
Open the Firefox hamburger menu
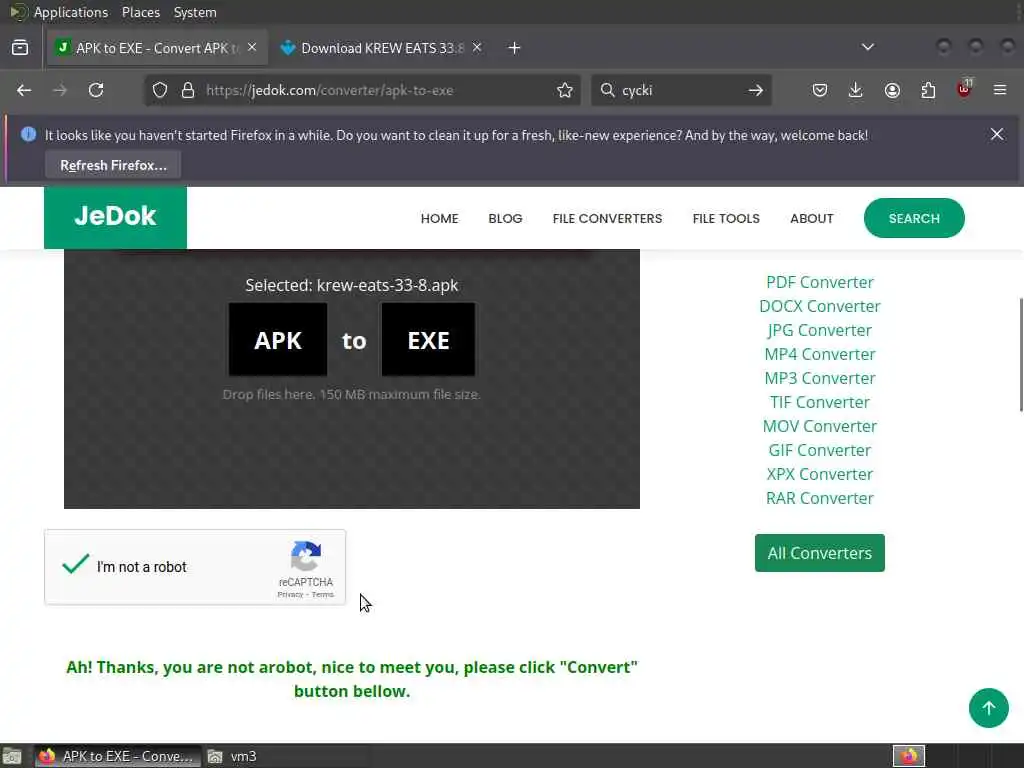coord(1000,90)
